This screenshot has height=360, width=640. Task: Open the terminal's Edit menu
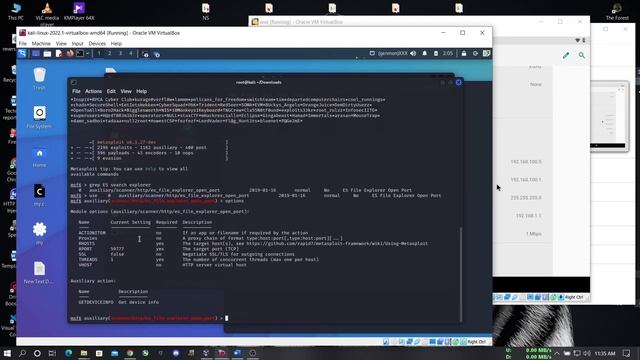pyautogui.click(x=111, y=91)
